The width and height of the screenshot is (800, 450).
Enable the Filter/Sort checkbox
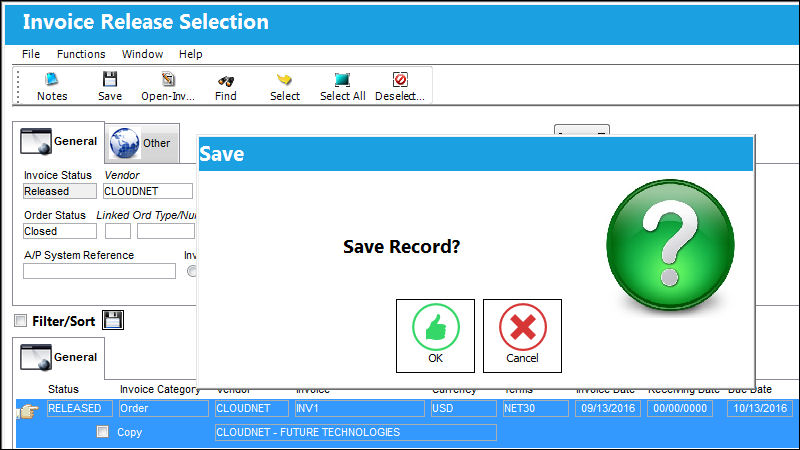pos(20,321)
